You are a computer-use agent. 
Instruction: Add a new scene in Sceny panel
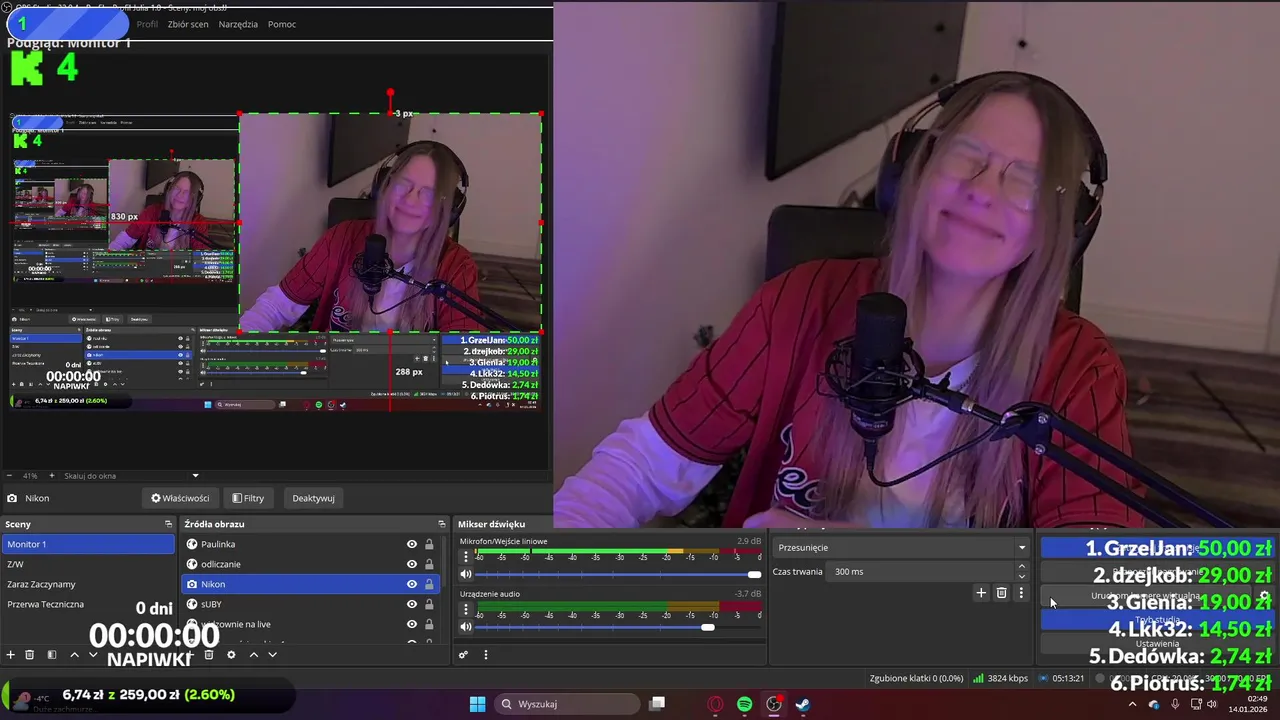(11, 655)
